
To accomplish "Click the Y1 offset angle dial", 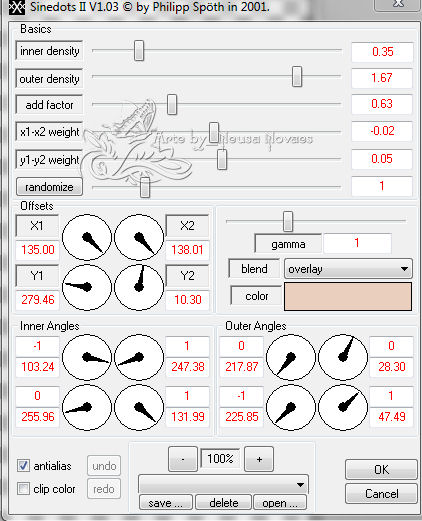I will 87,287.
